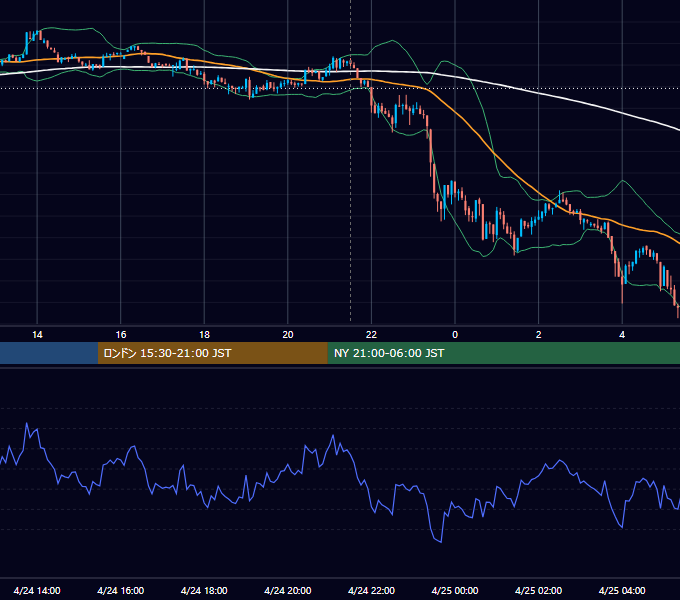Viewport: 680px width, 600px height.
Task: Click the 22 time axis label
Action: coord(371,335)
